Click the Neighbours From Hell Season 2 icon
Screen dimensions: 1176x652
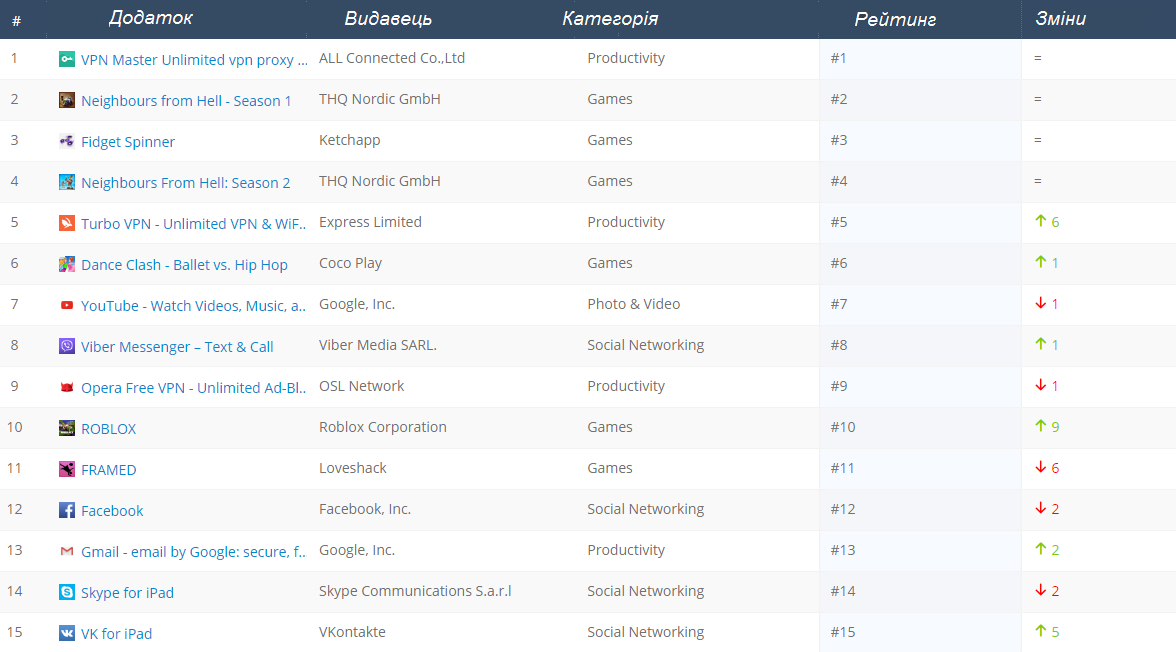click(x=67, y=182)
